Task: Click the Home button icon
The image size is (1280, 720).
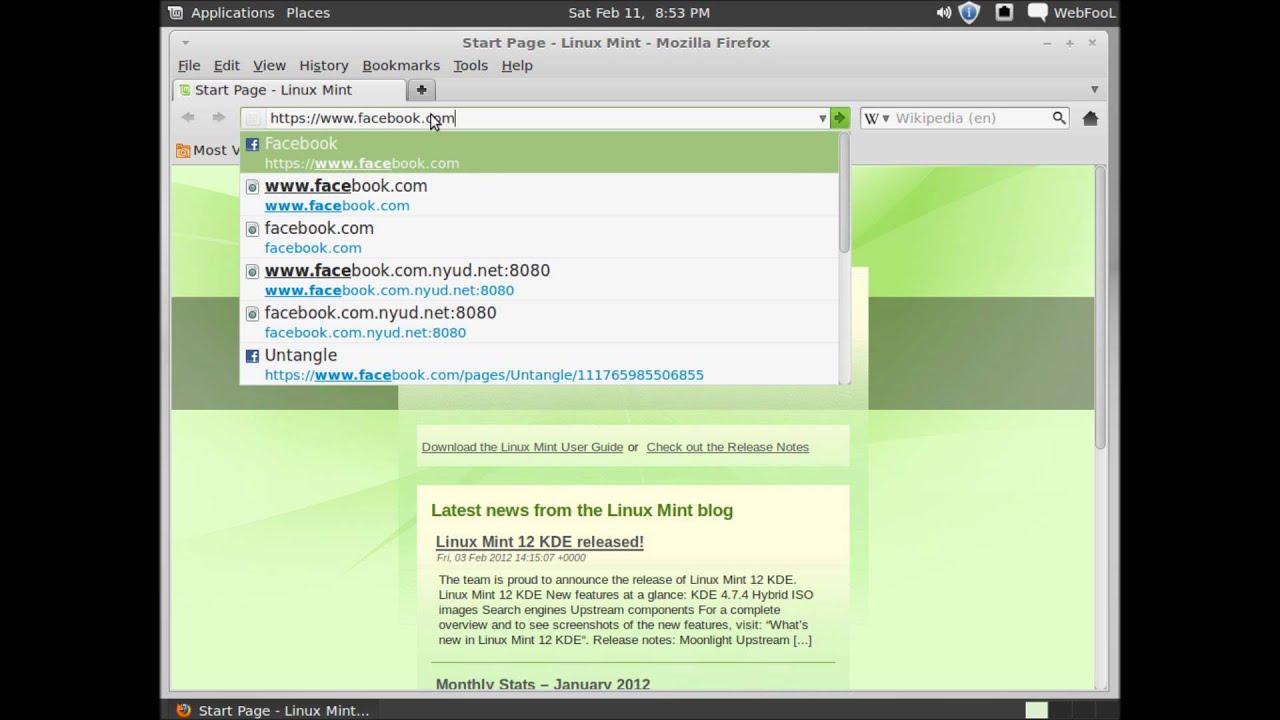Action: pos(1090,118)
